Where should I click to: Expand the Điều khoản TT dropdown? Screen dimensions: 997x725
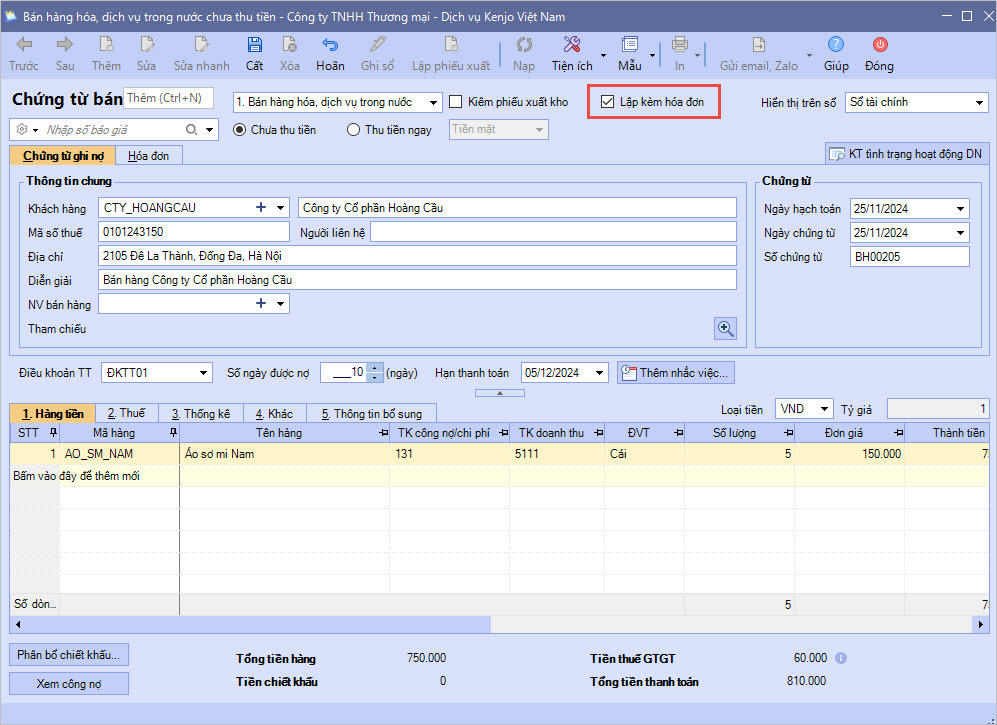(203, 373)
